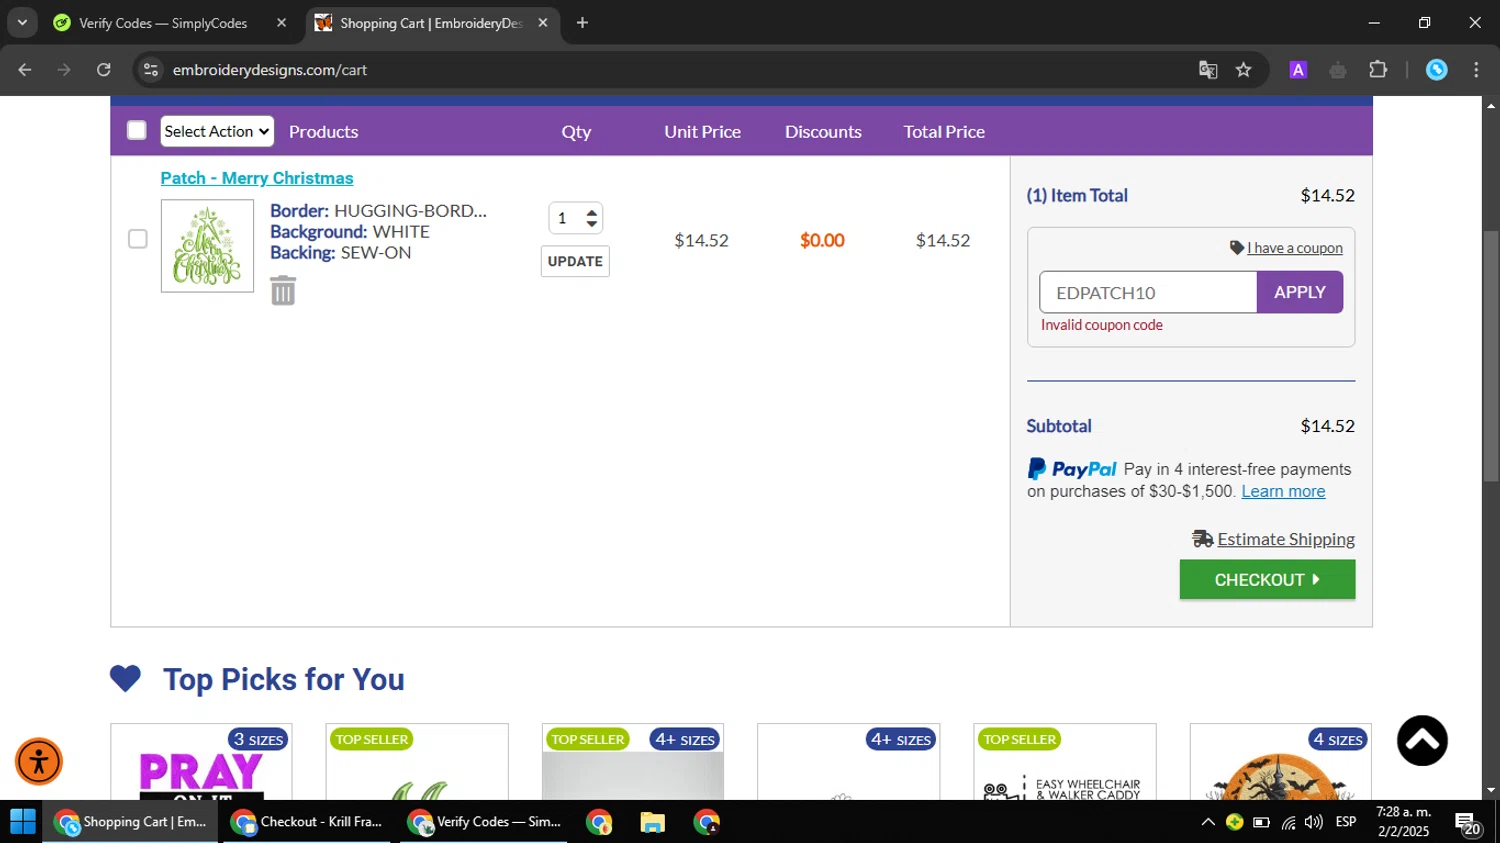Check the Patch - Merry Christmas item checkbox

[138, 239]
